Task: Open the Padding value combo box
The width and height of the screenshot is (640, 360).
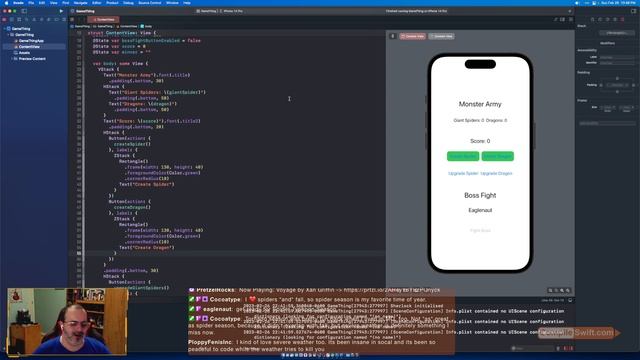Action: [x=617, y=85]
